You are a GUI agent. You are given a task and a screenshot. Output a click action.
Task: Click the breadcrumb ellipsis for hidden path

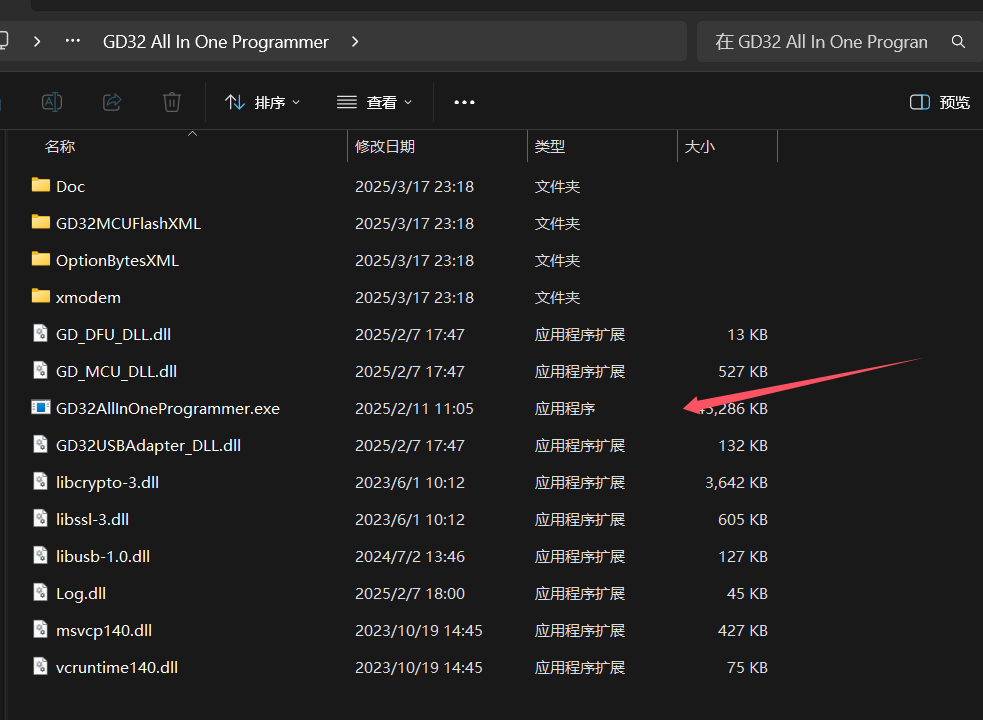pos(72,42)
